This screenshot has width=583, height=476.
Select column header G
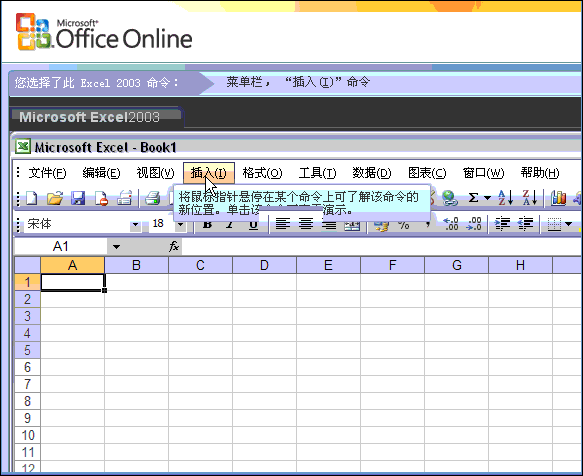pyautogui.click(x=456, y=265)
